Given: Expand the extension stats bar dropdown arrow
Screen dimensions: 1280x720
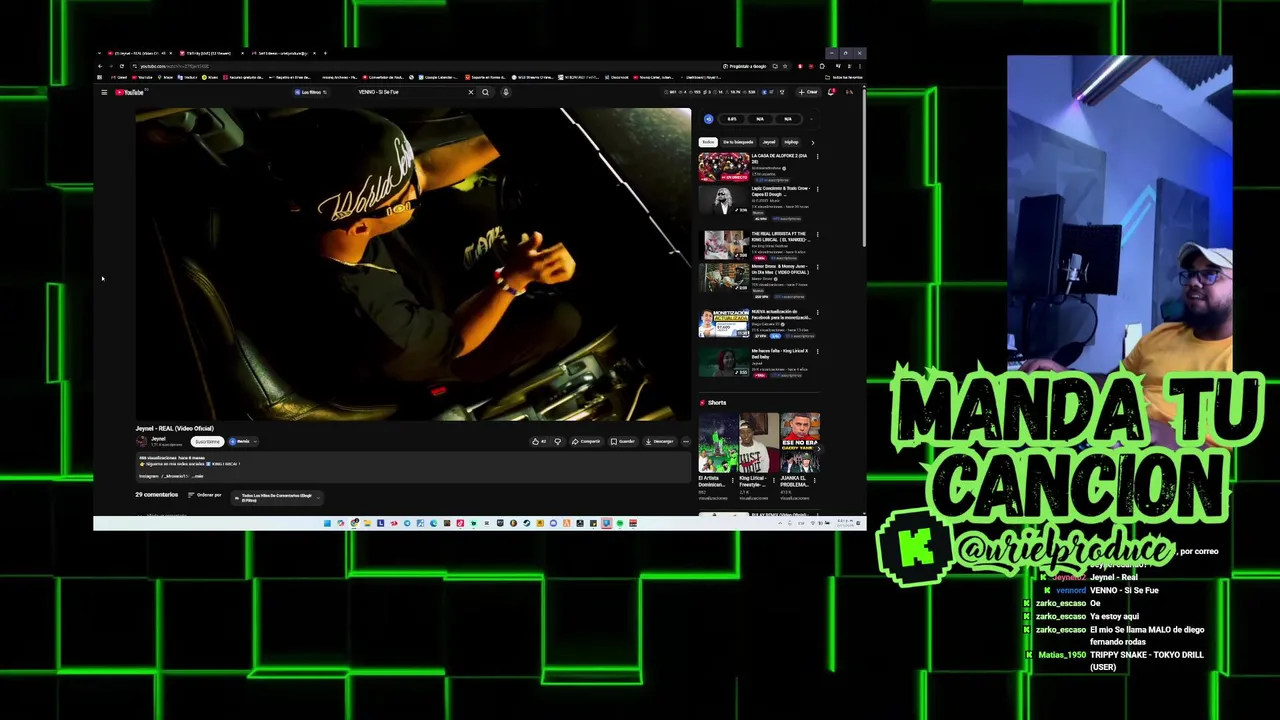Looking at the screenshot, I should [x=812, y=119].
